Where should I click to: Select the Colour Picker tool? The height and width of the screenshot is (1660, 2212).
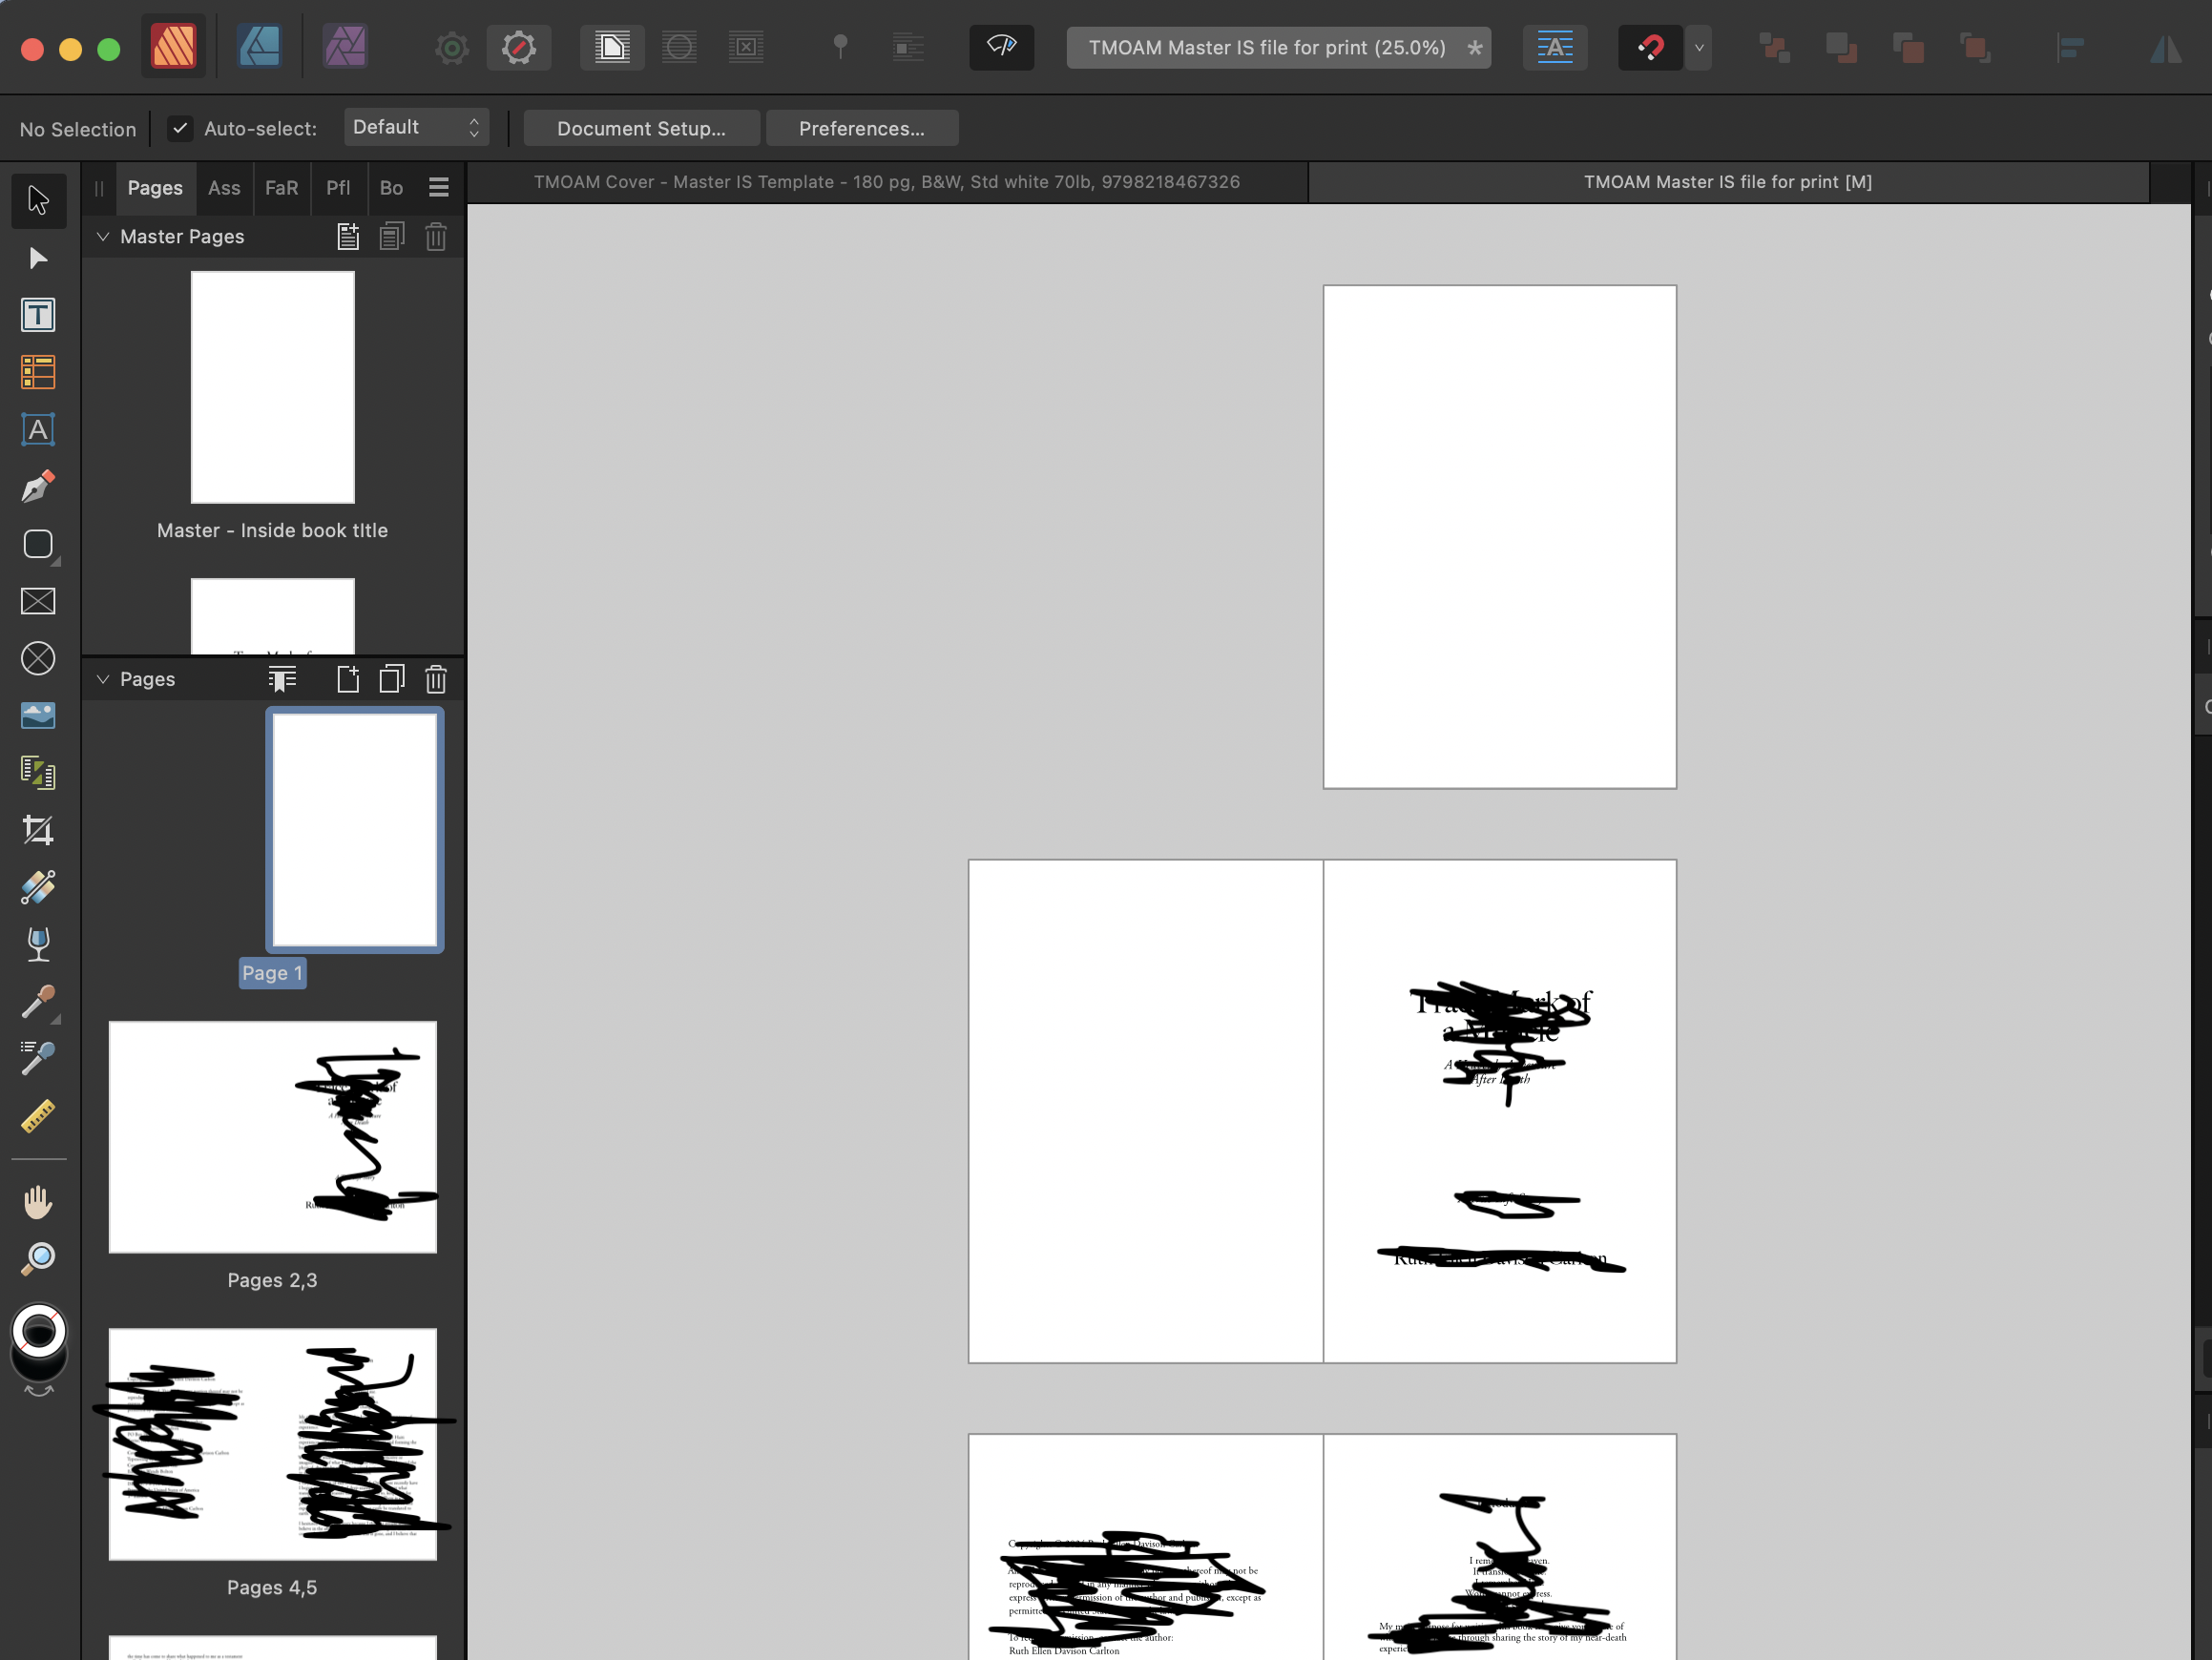(38, 1001)
